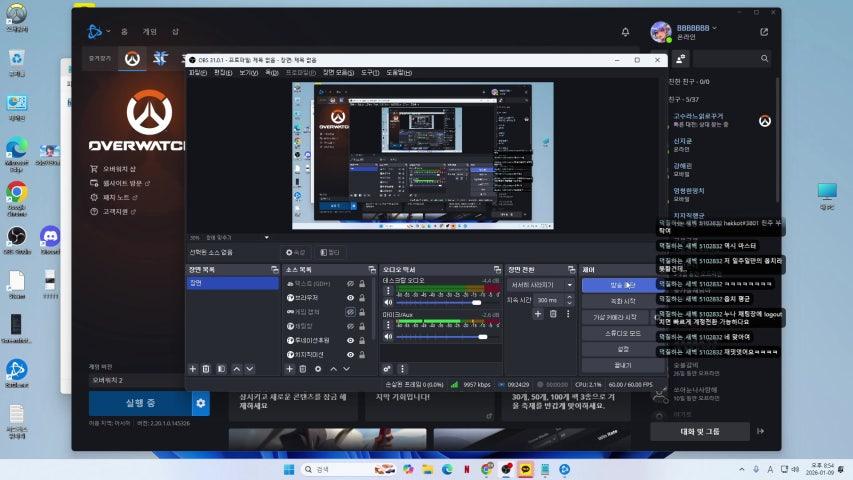
Task: Open the preview zoom scaling dropdown
Action: click(x=265, y=238)
